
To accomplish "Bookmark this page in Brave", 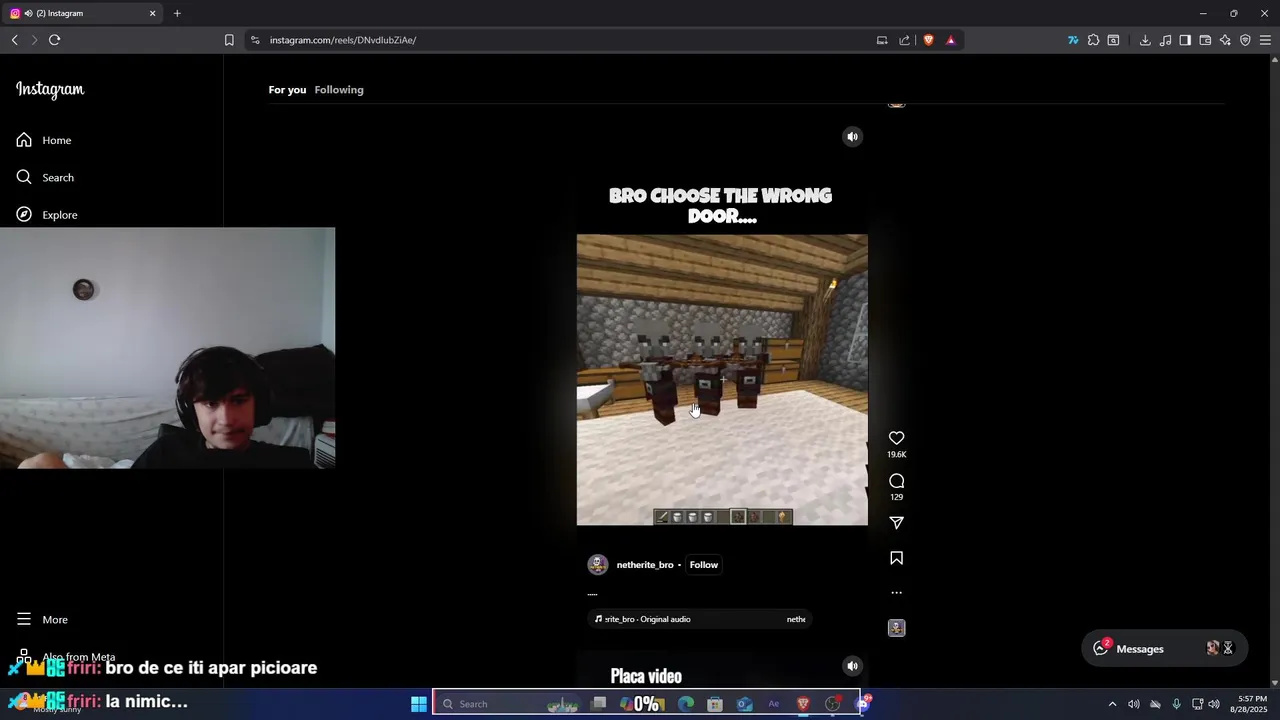I will tap(229, 40).
